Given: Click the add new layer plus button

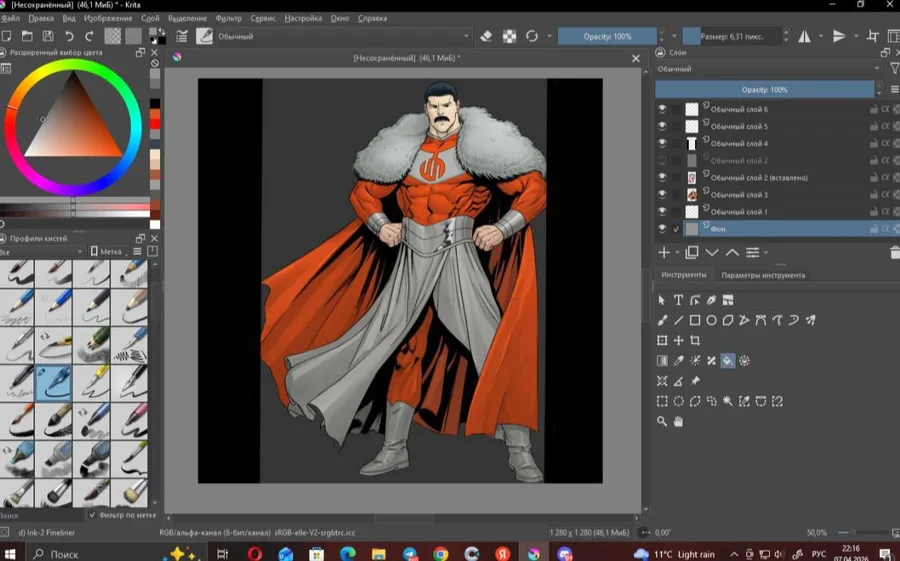Looking at the screenshot, I should (663, 253).
